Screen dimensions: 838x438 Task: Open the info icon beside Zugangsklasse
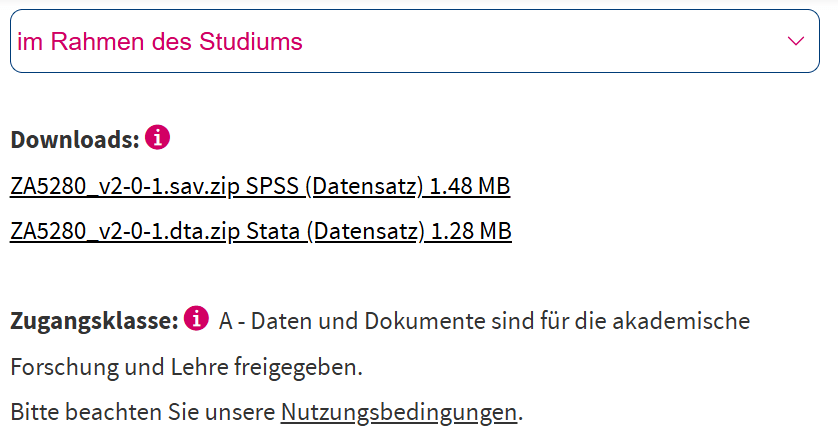click(x=197, y=319)
